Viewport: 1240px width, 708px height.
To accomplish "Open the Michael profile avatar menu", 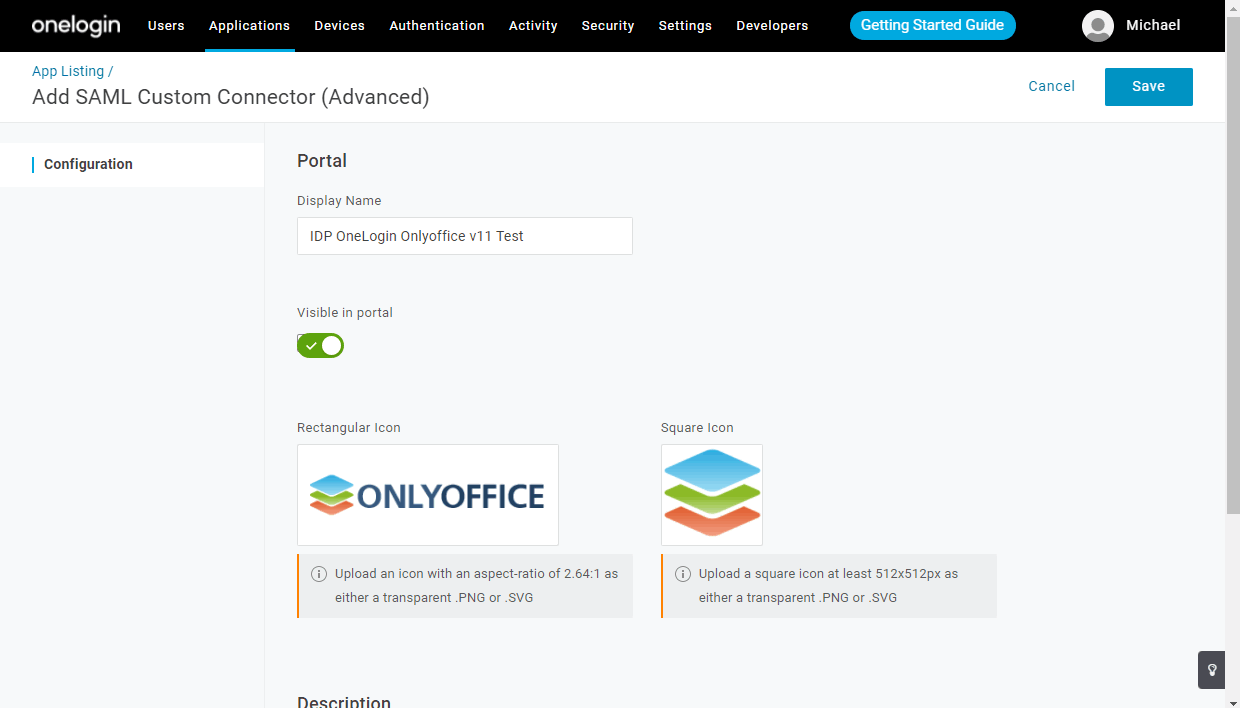I will click(x=1097, y=26).
